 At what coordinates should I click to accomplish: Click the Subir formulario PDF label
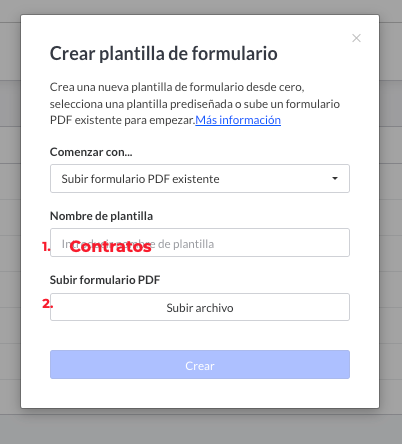[105, 280]
